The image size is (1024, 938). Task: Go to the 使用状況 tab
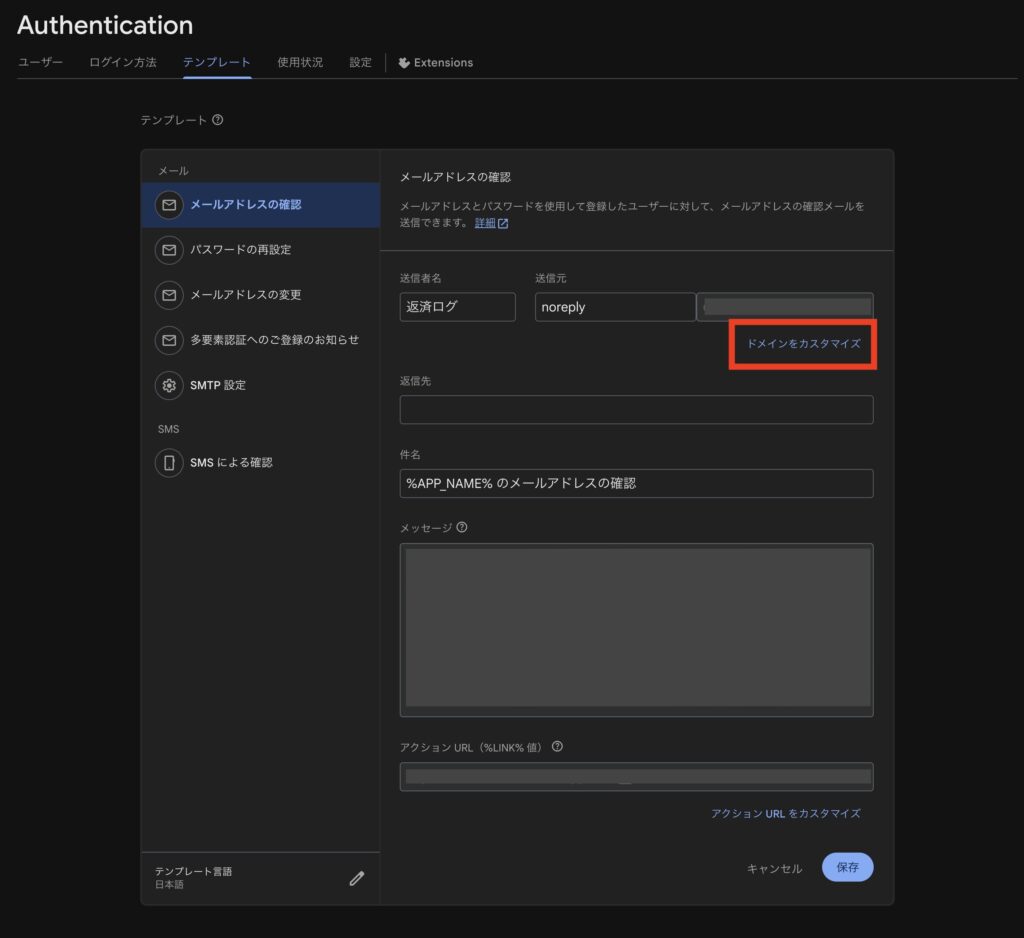(x=300, y=62)
